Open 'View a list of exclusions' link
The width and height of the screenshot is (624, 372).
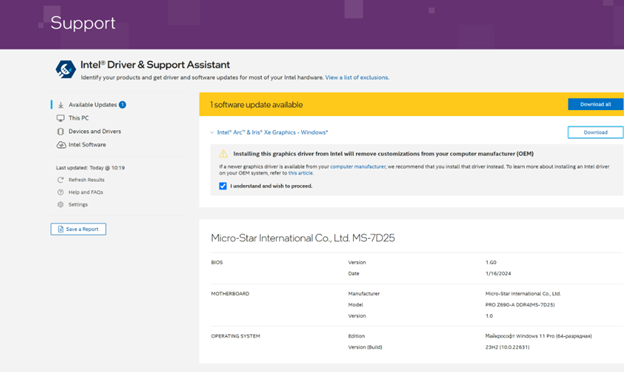(x=357, y=78)
